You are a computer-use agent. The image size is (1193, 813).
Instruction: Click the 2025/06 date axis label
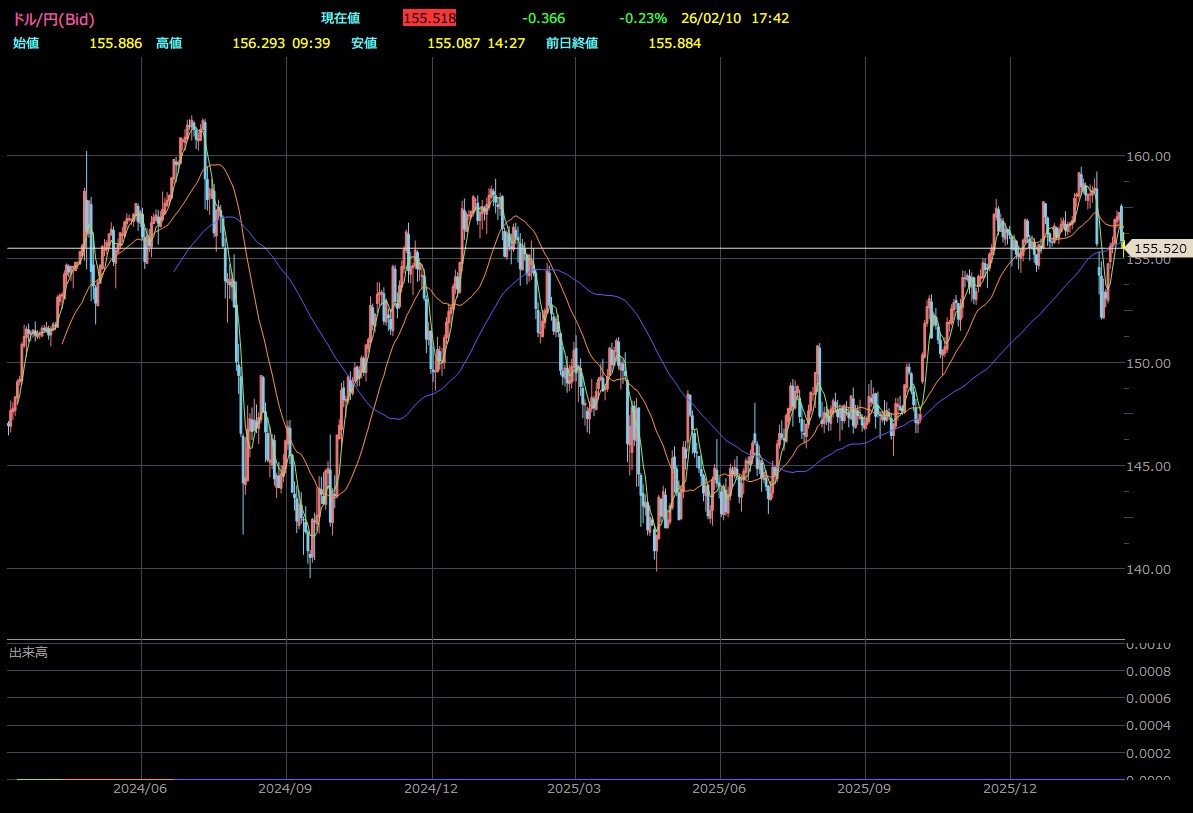[719, 789]
